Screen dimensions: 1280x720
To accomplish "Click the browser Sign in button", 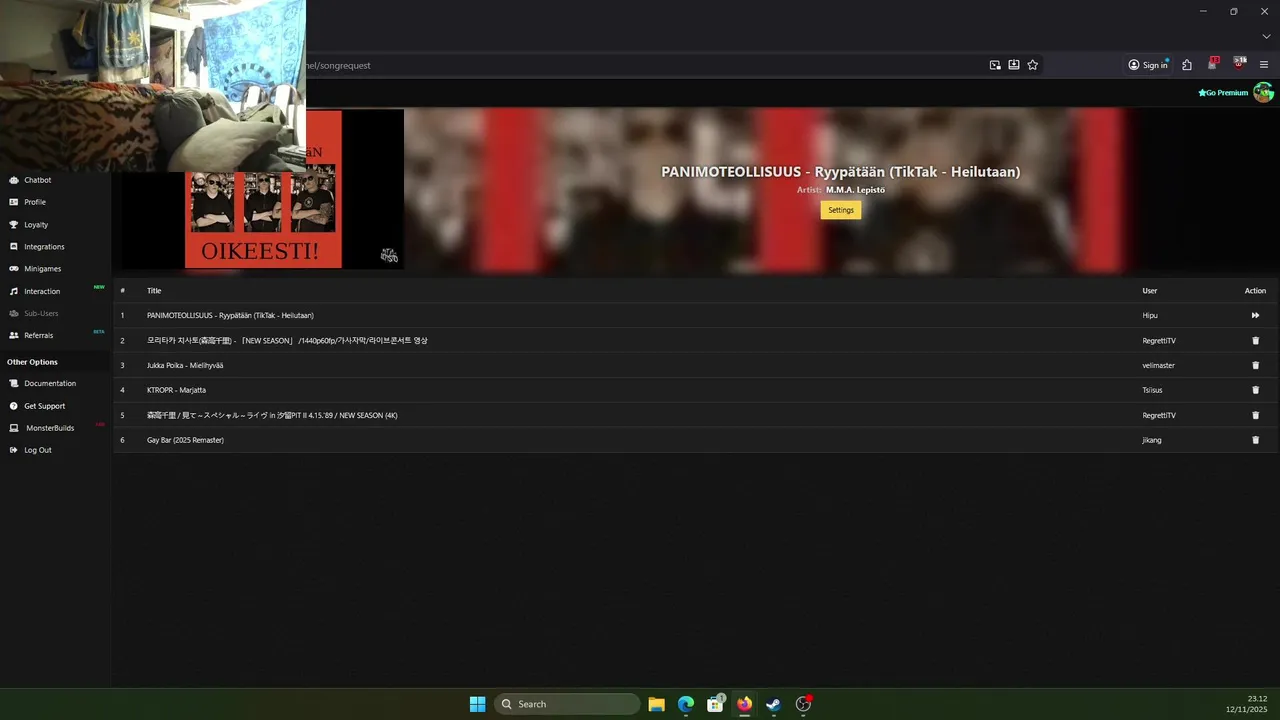I will (x=1148, y=65).
